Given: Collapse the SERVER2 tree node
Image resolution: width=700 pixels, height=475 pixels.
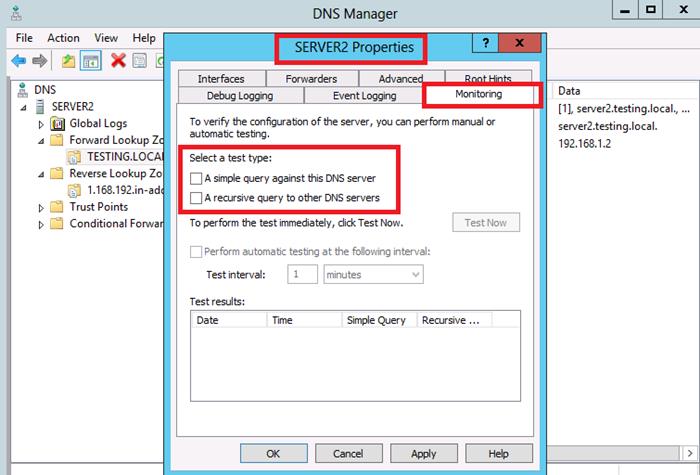Looking at the screenshot, I should 23,108.
